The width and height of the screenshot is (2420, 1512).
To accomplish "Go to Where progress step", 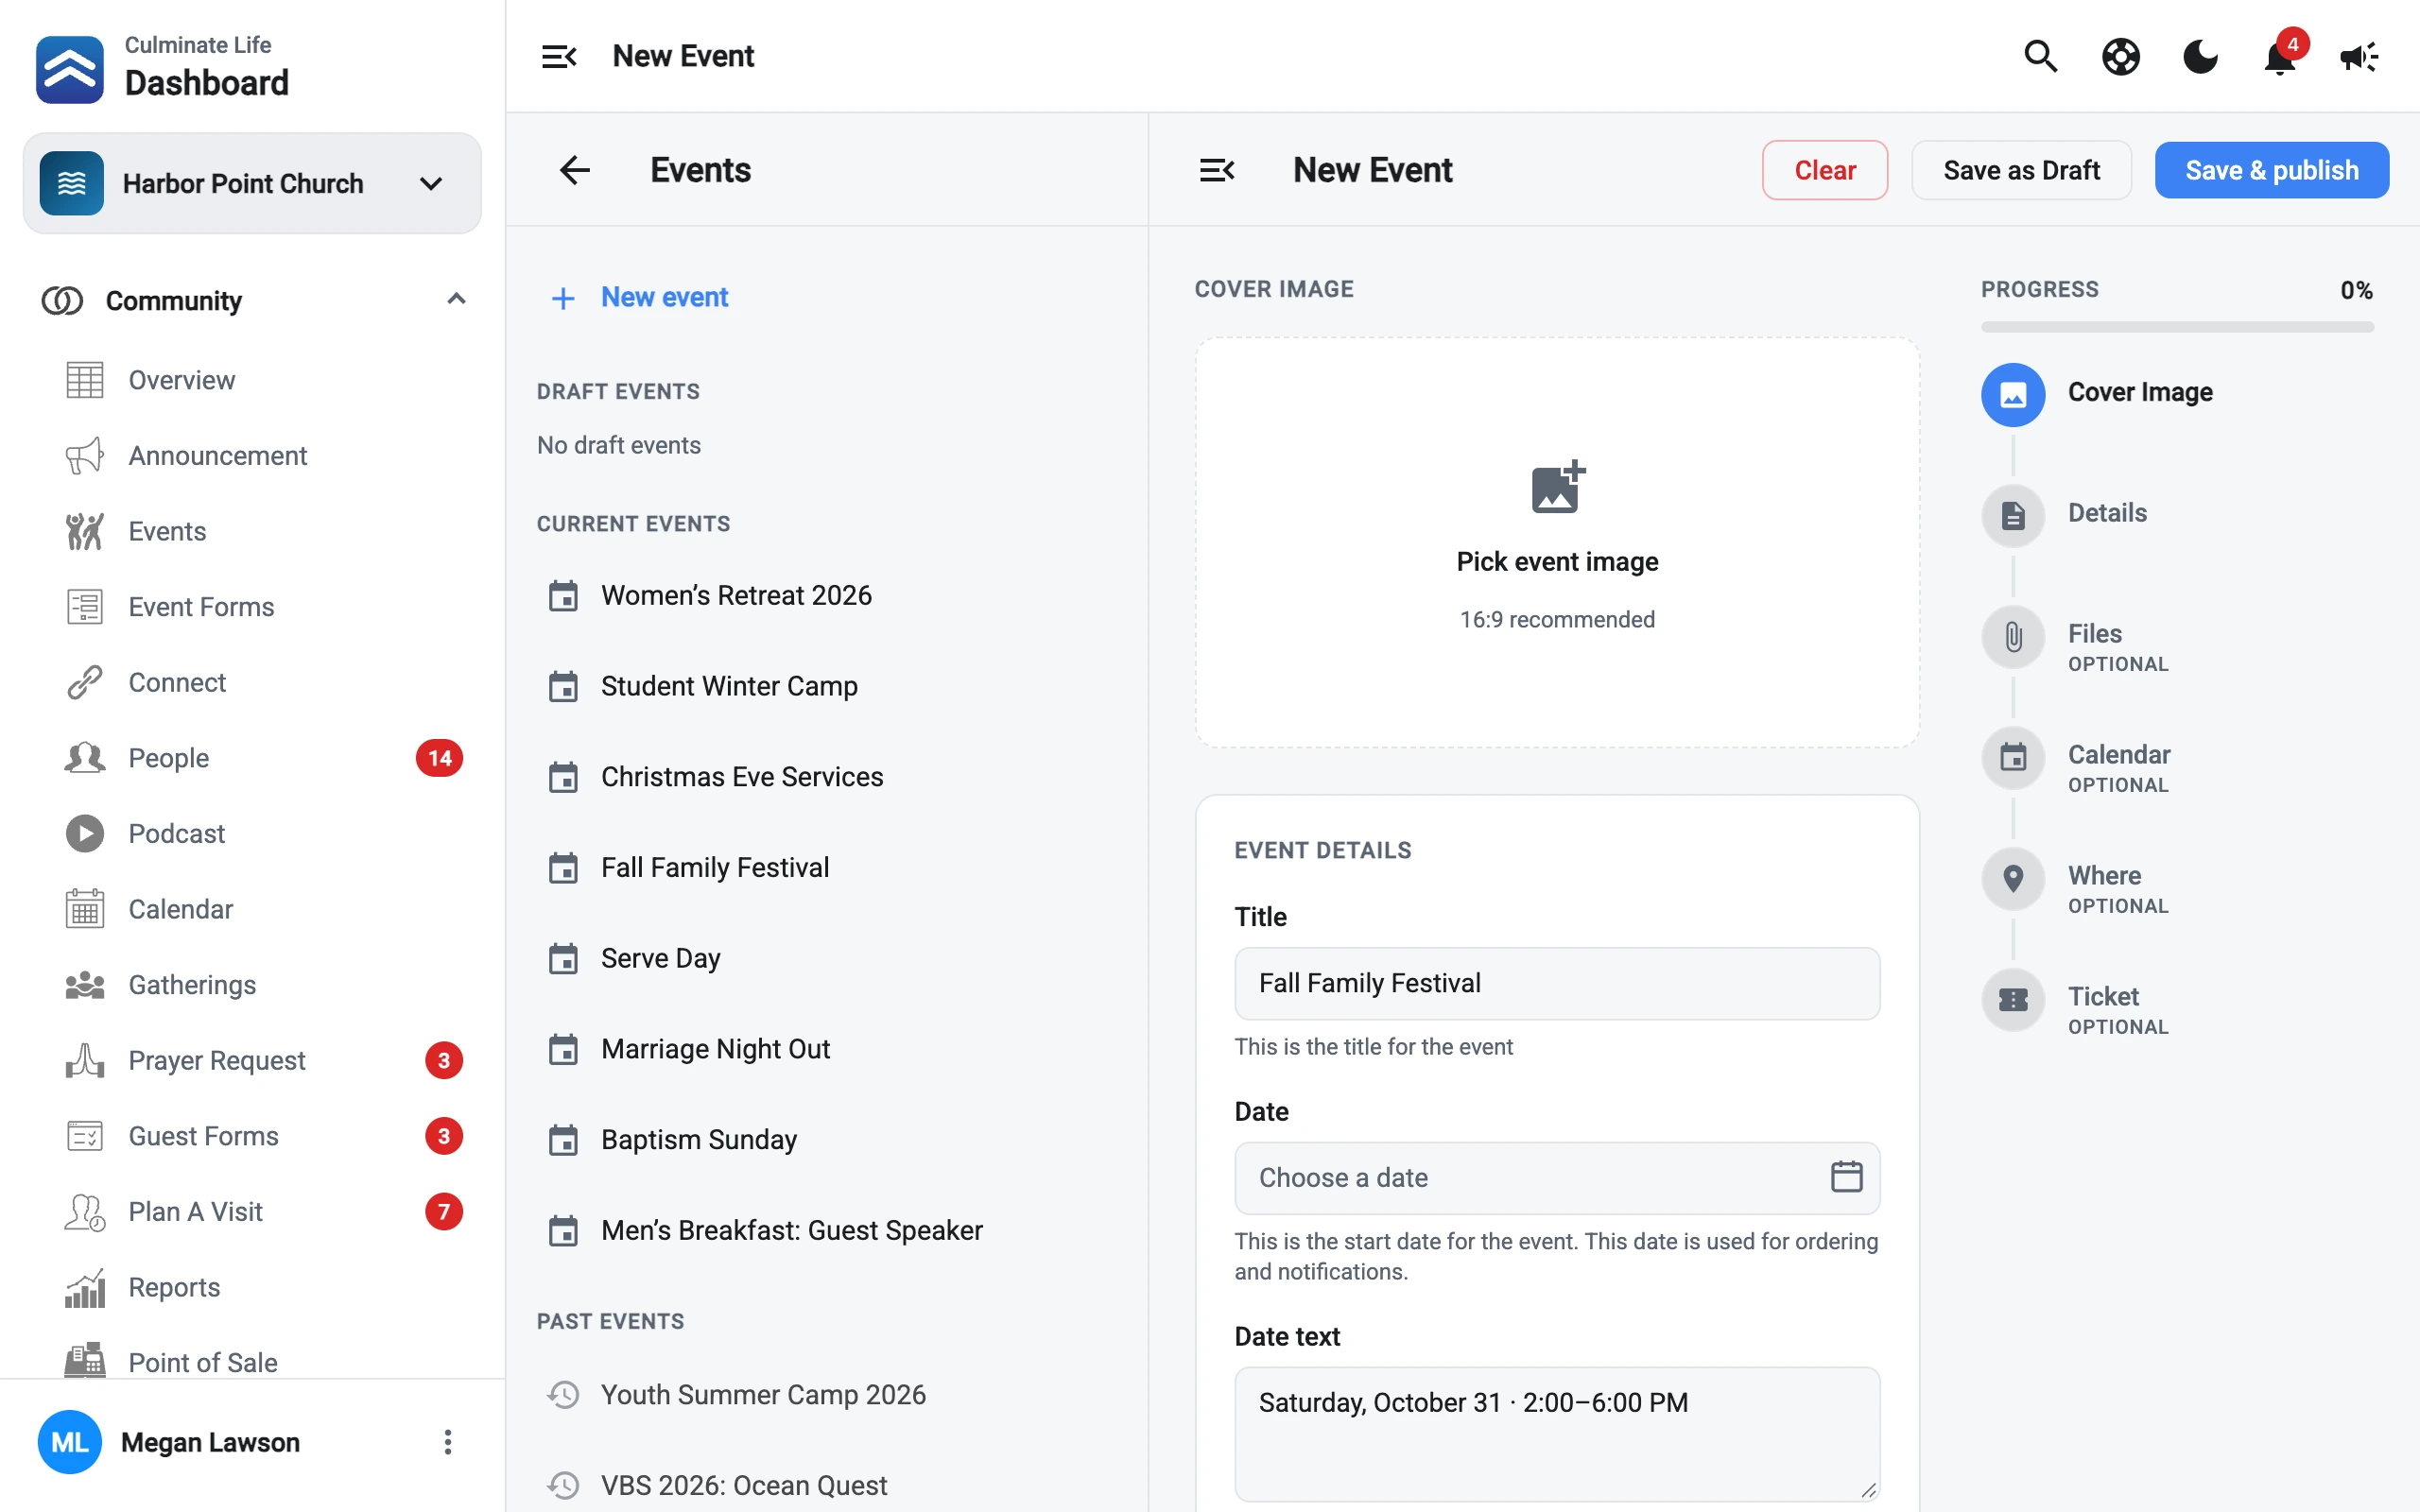I will (2075, 878).
